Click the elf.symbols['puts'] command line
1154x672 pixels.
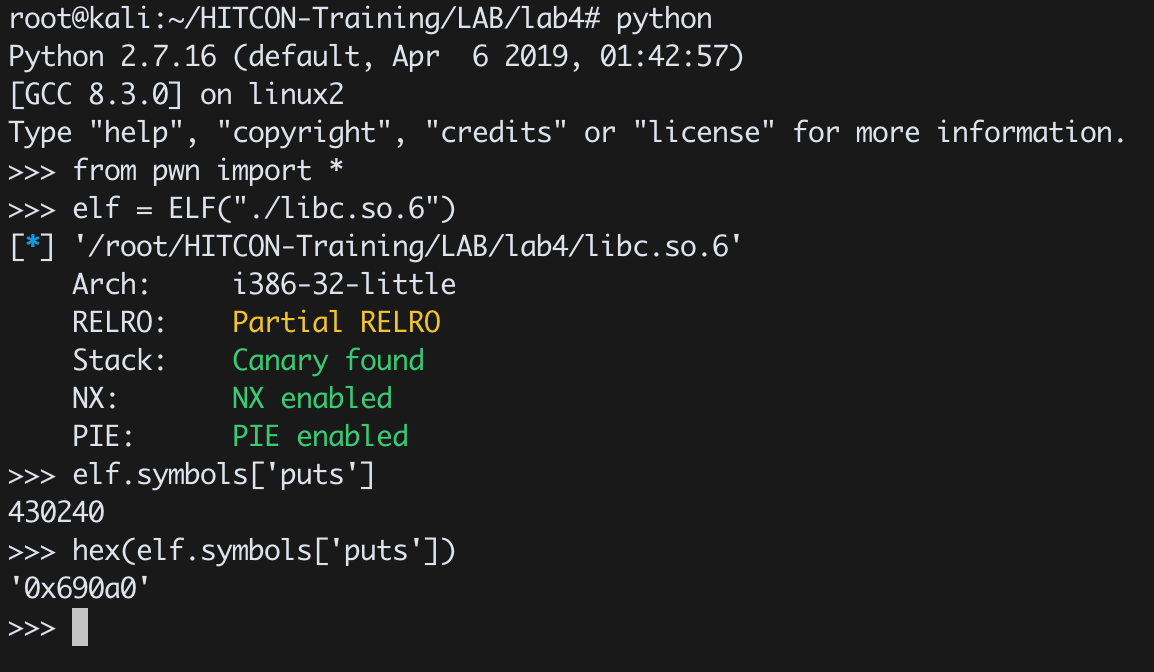tap(224, 475)
